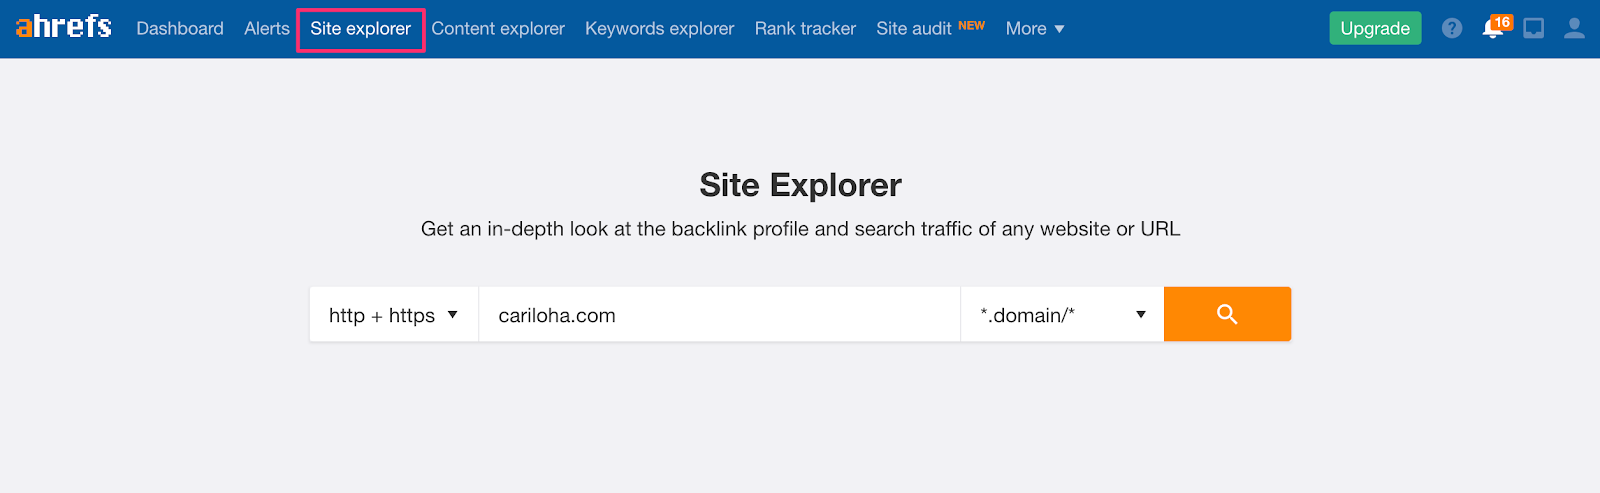Open the user account profile icon
Screen dimensions: 1600x493
click(x=1574, y=29)
